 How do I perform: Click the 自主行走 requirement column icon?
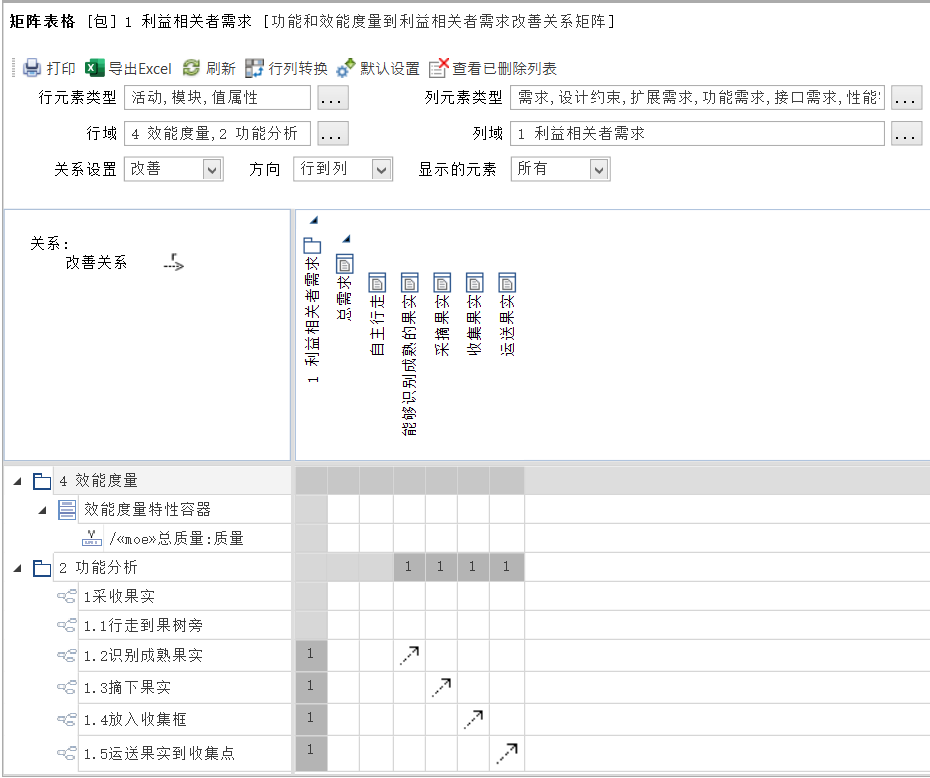(x=377, y=283)
